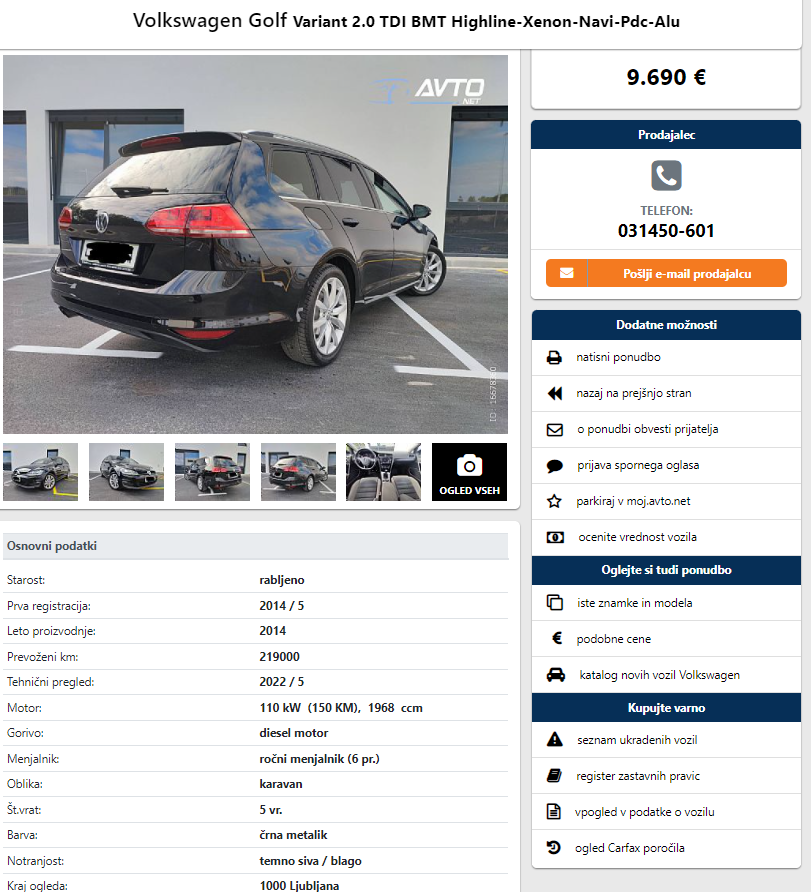Screen dimensions: 811x892
Task: Click the speech bubble icon for reporting ad
Action: point(555,466)
